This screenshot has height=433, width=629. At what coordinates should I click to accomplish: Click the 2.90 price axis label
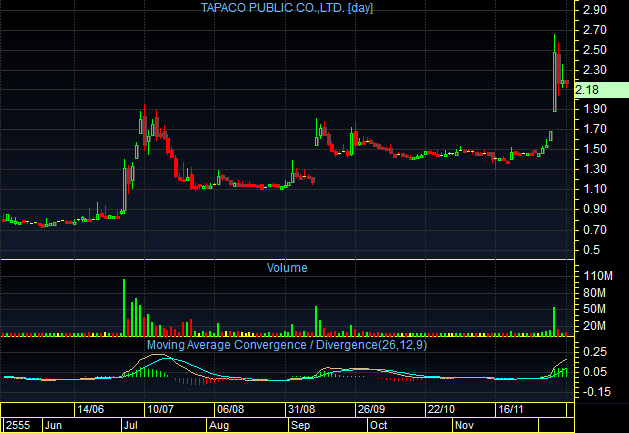coord(594,10)
